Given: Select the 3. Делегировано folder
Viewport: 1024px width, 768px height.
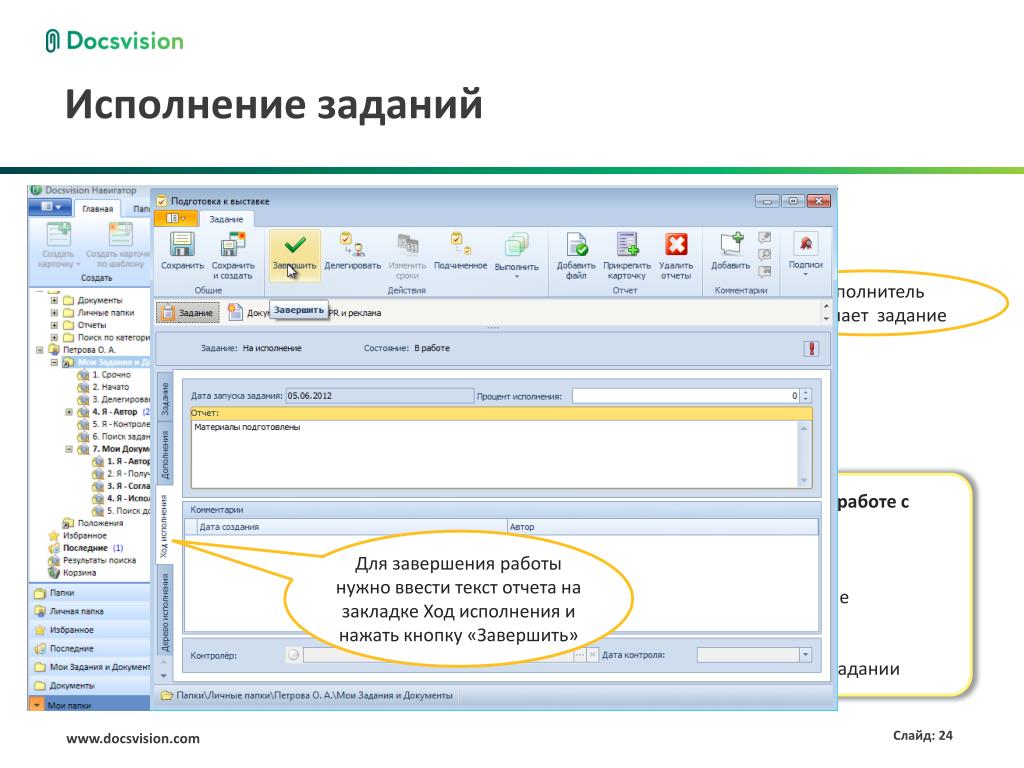Looking at the screenshot, I should [114, 400].
